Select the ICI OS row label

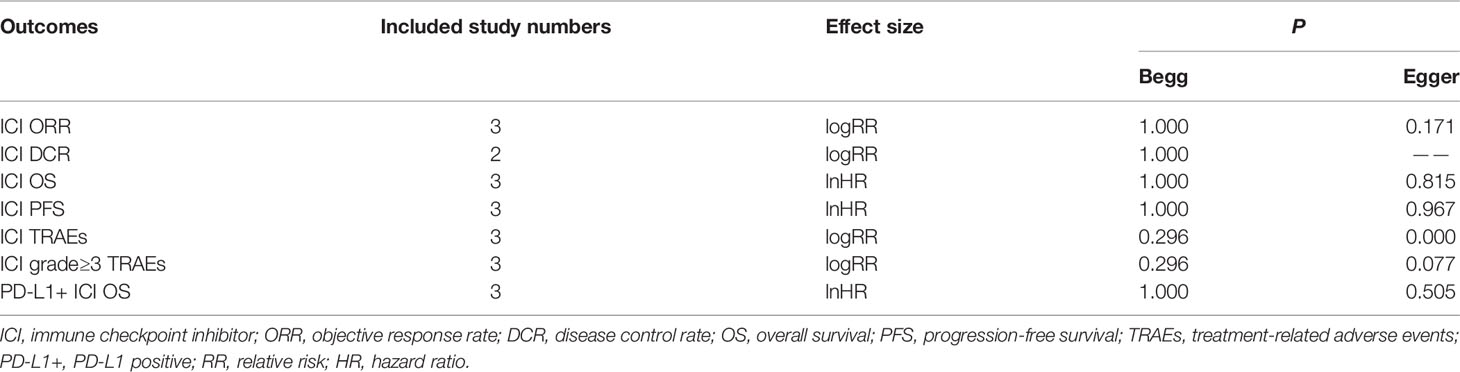[x=26, y=180]
